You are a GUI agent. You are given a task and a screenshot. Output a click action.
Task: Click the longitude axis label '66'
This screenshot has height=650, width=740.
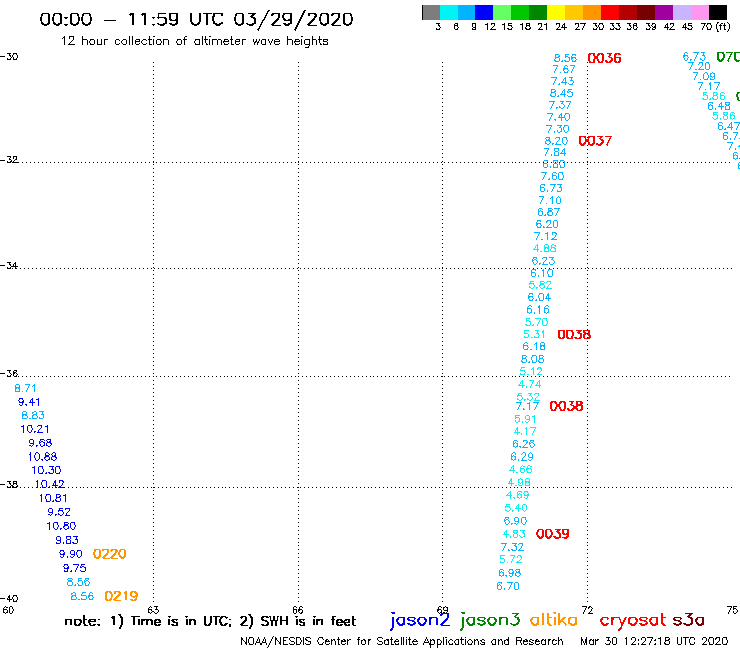point(298,609)
